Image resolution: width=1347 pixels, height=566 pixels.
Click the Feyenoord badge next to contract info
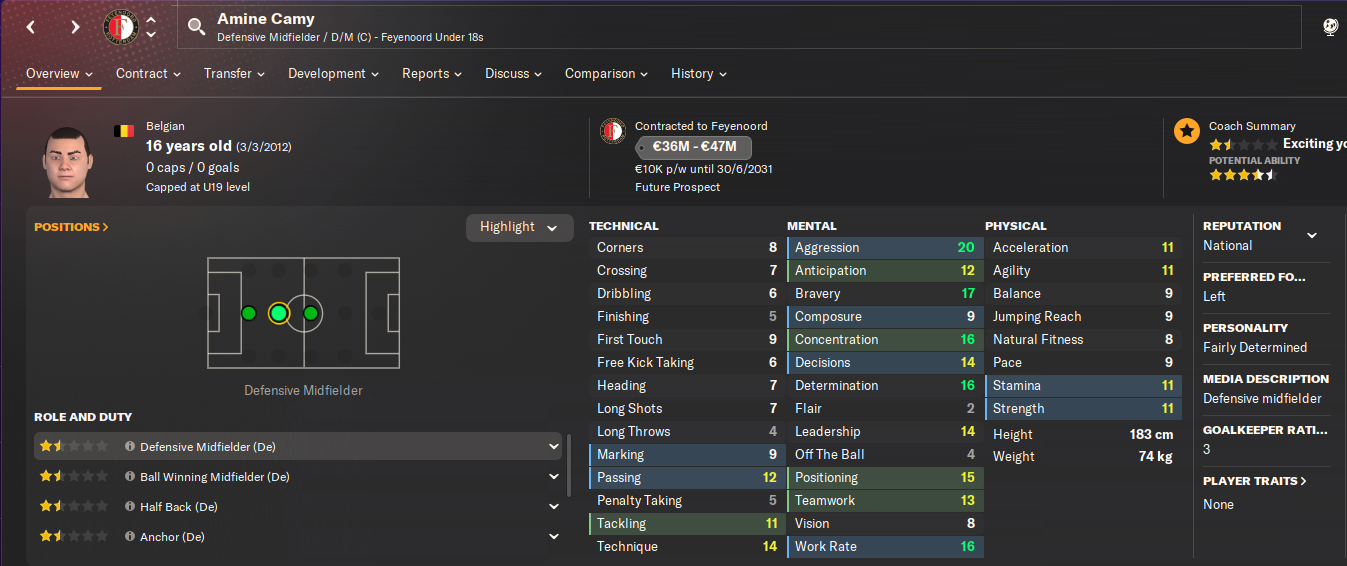tap(613, 131)
